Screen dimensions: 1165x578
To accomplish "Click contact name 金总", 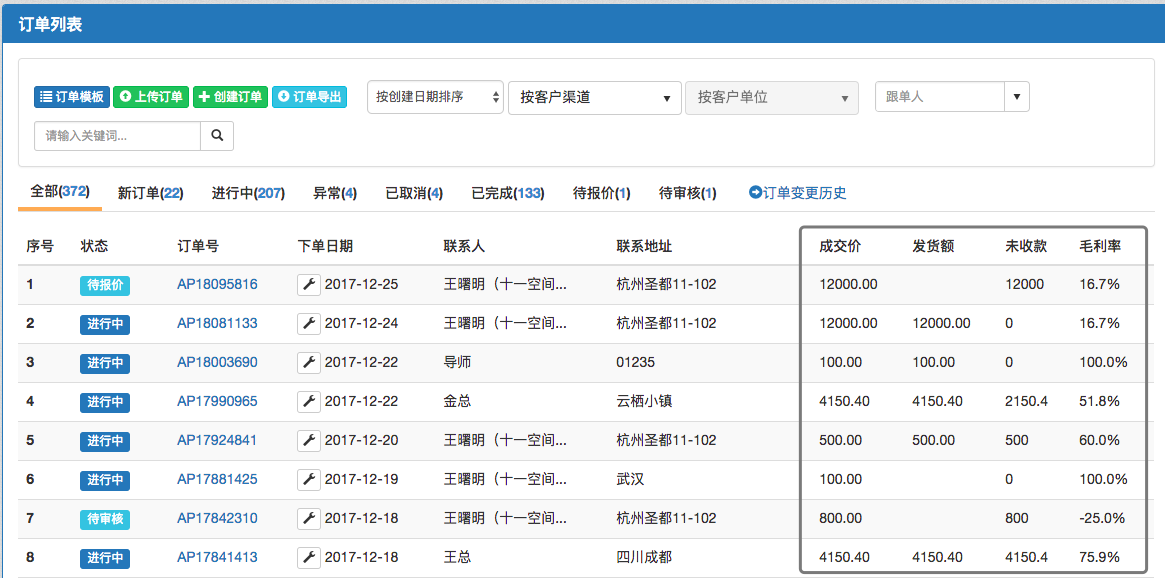I will (x=458, y=401).
